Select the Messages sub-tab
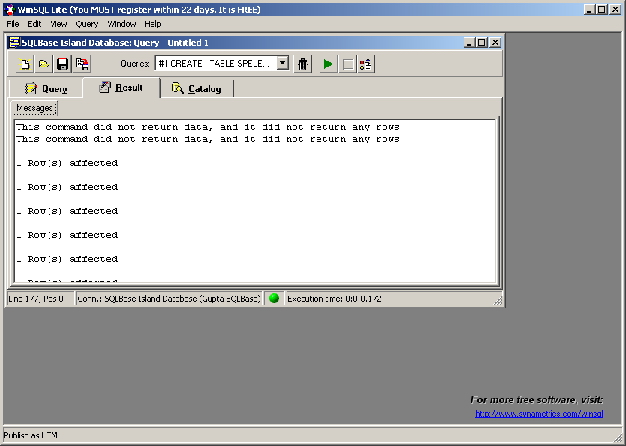 point(35,108)
